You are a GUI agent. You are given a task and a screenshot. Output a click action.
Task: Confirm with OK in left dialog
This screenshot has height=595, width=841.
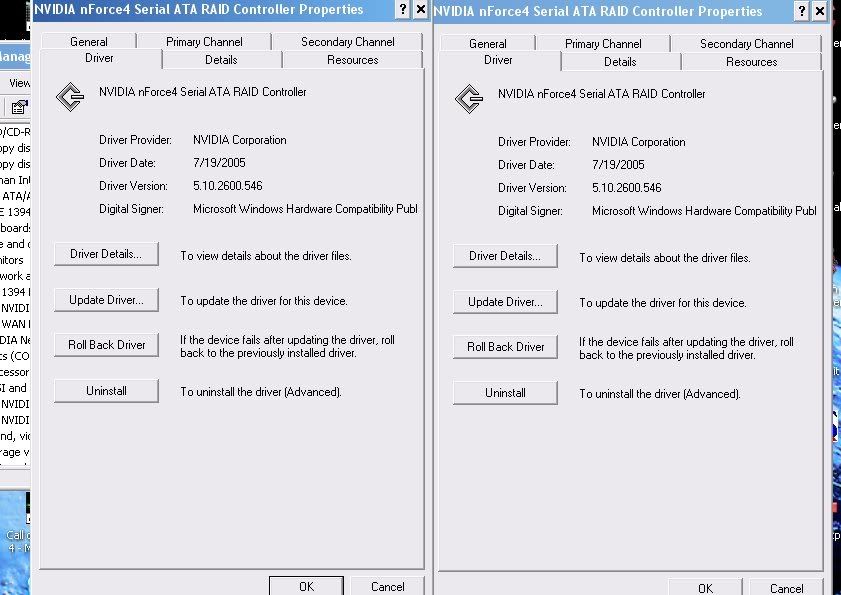(306, 586)
